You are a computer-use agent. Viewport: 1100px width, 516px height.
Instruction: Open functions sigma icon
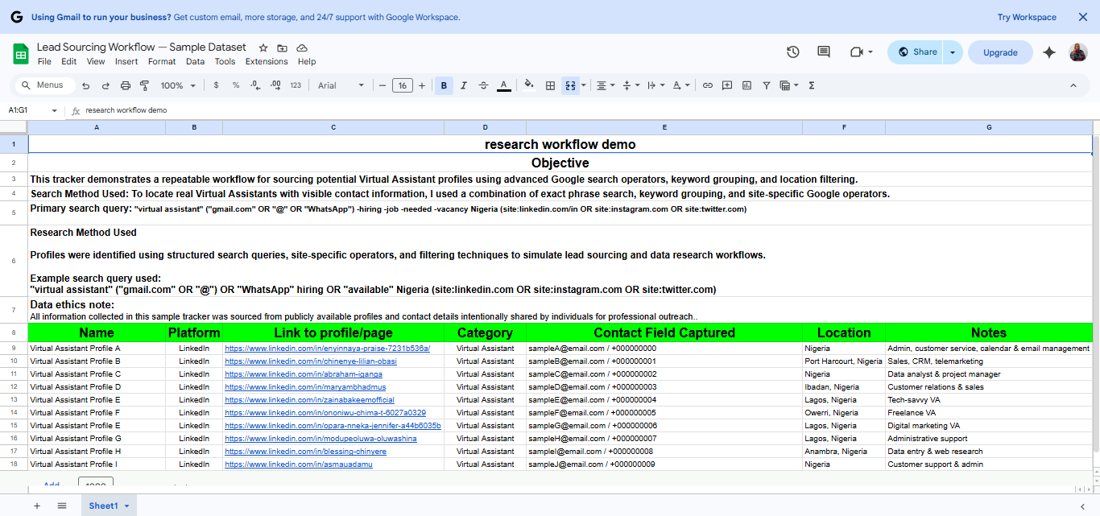812,86
